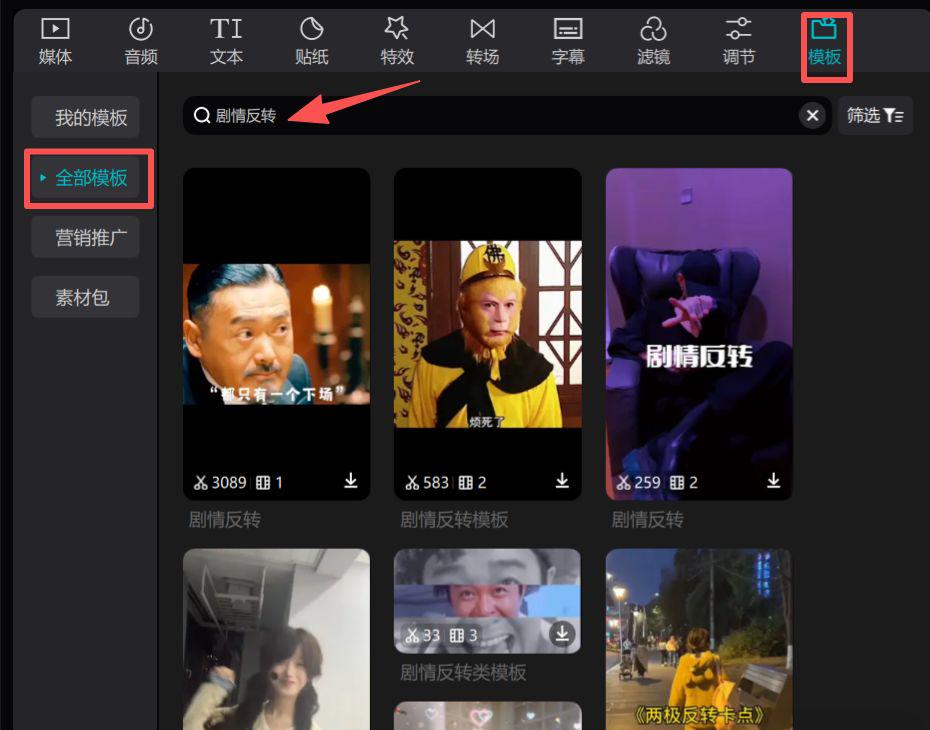This screenshot has height=730, width=930.
Task: Collapse the 全部模板 tree item
Action: pos(41,178)
